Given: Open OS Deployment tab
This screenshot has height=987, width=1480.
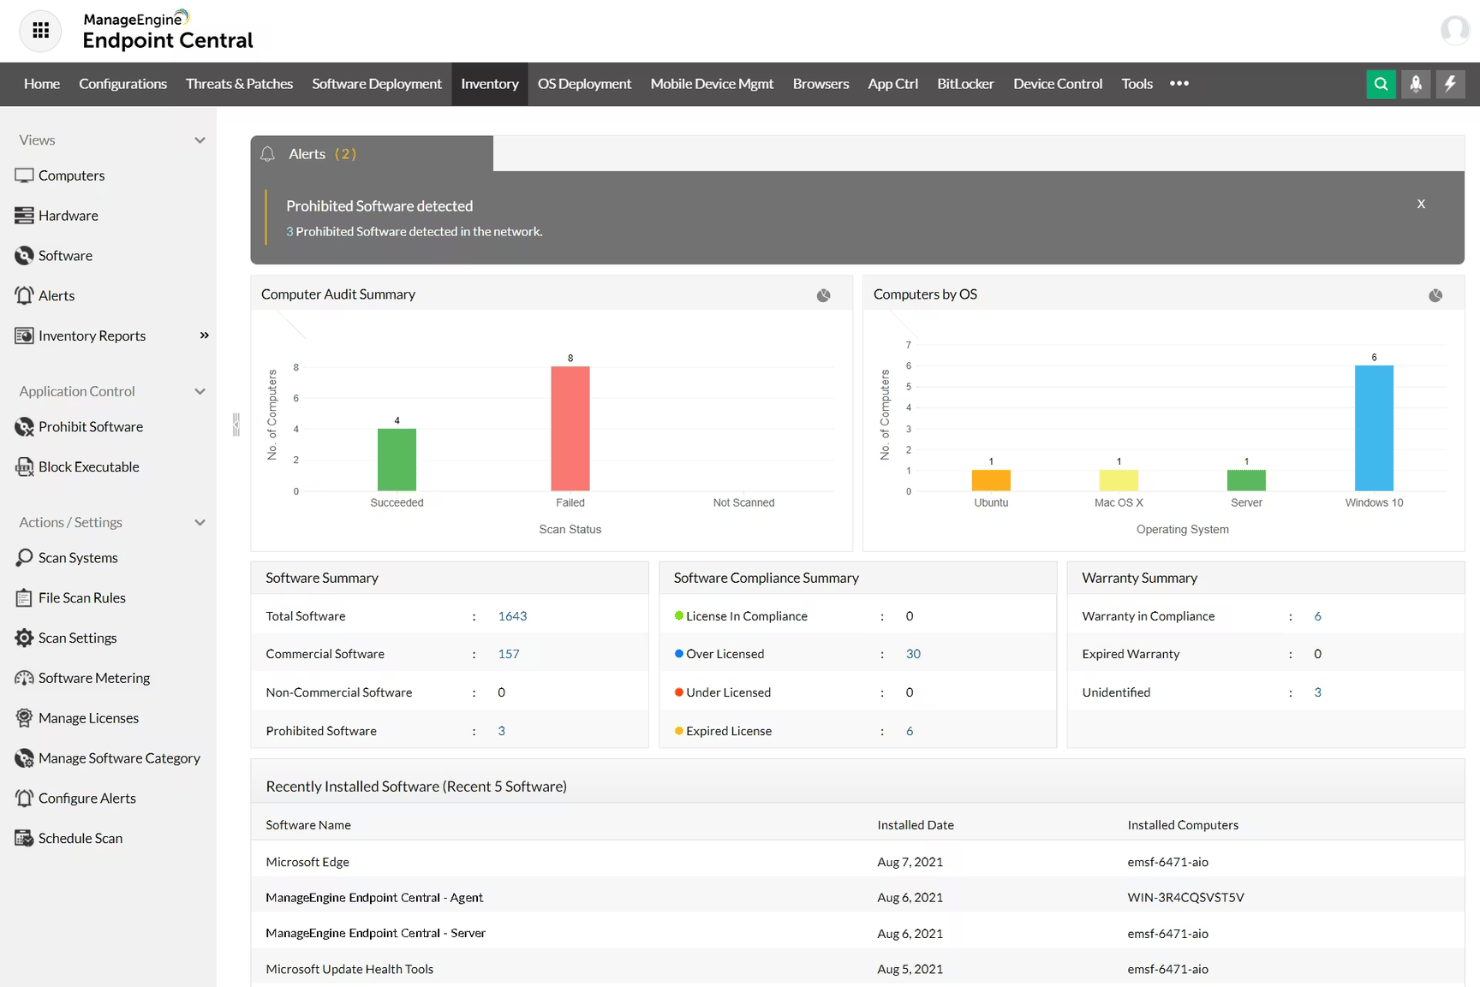Looking at the screenshot, I should tap(585, 84).
